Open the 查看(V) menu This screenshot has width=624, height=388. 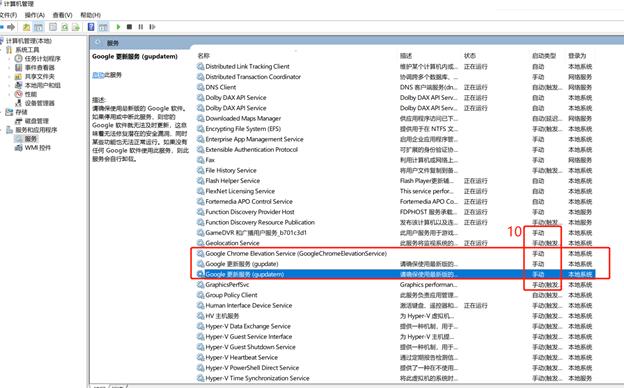(62, 15)
